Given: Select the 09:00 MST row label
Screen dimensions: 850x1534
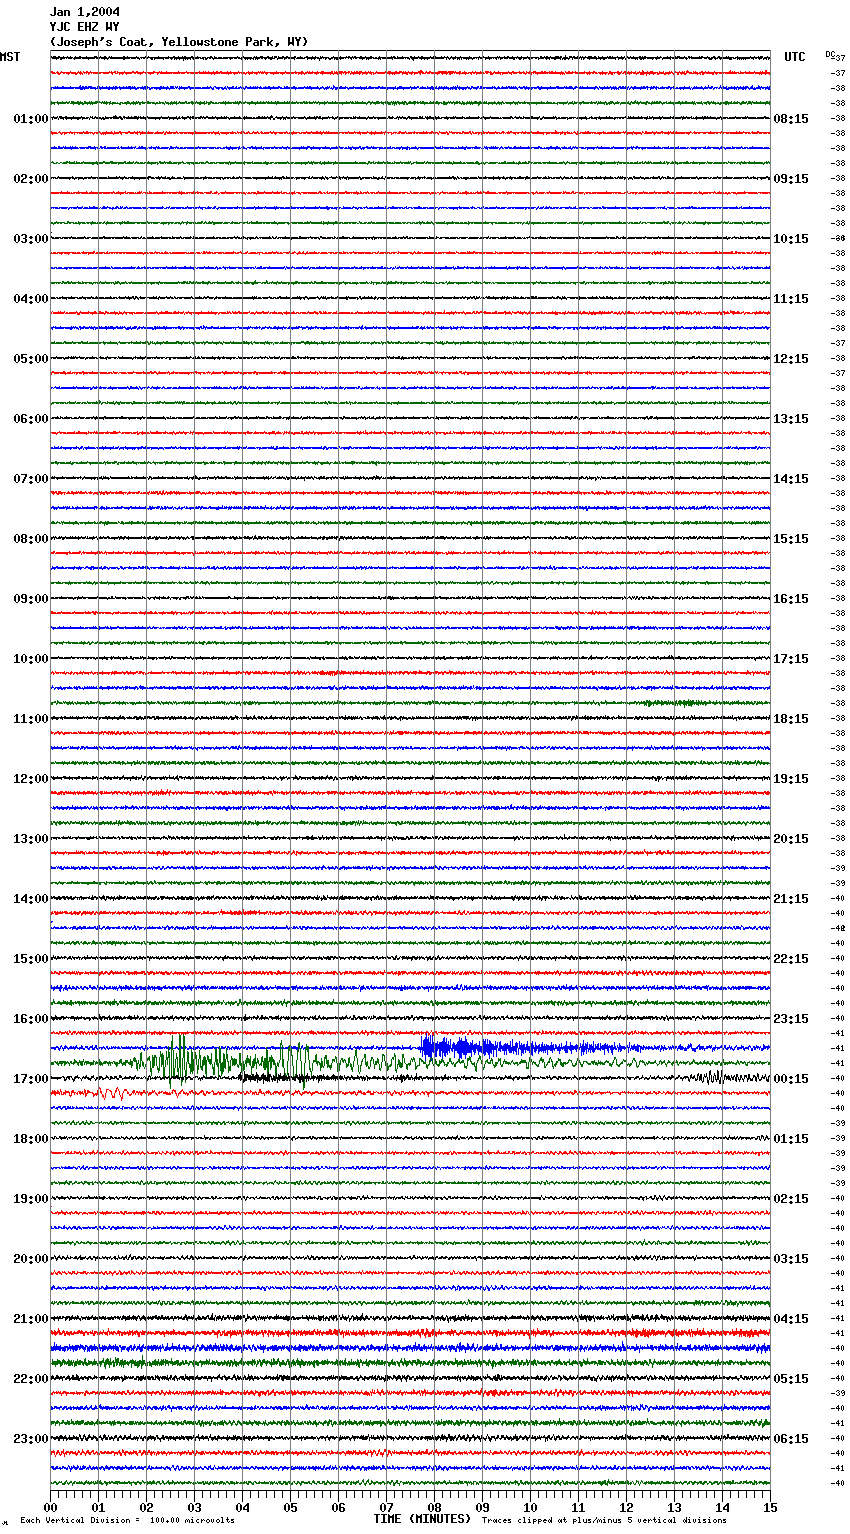Looking at the screenshot, I should [x=31, y=599].
